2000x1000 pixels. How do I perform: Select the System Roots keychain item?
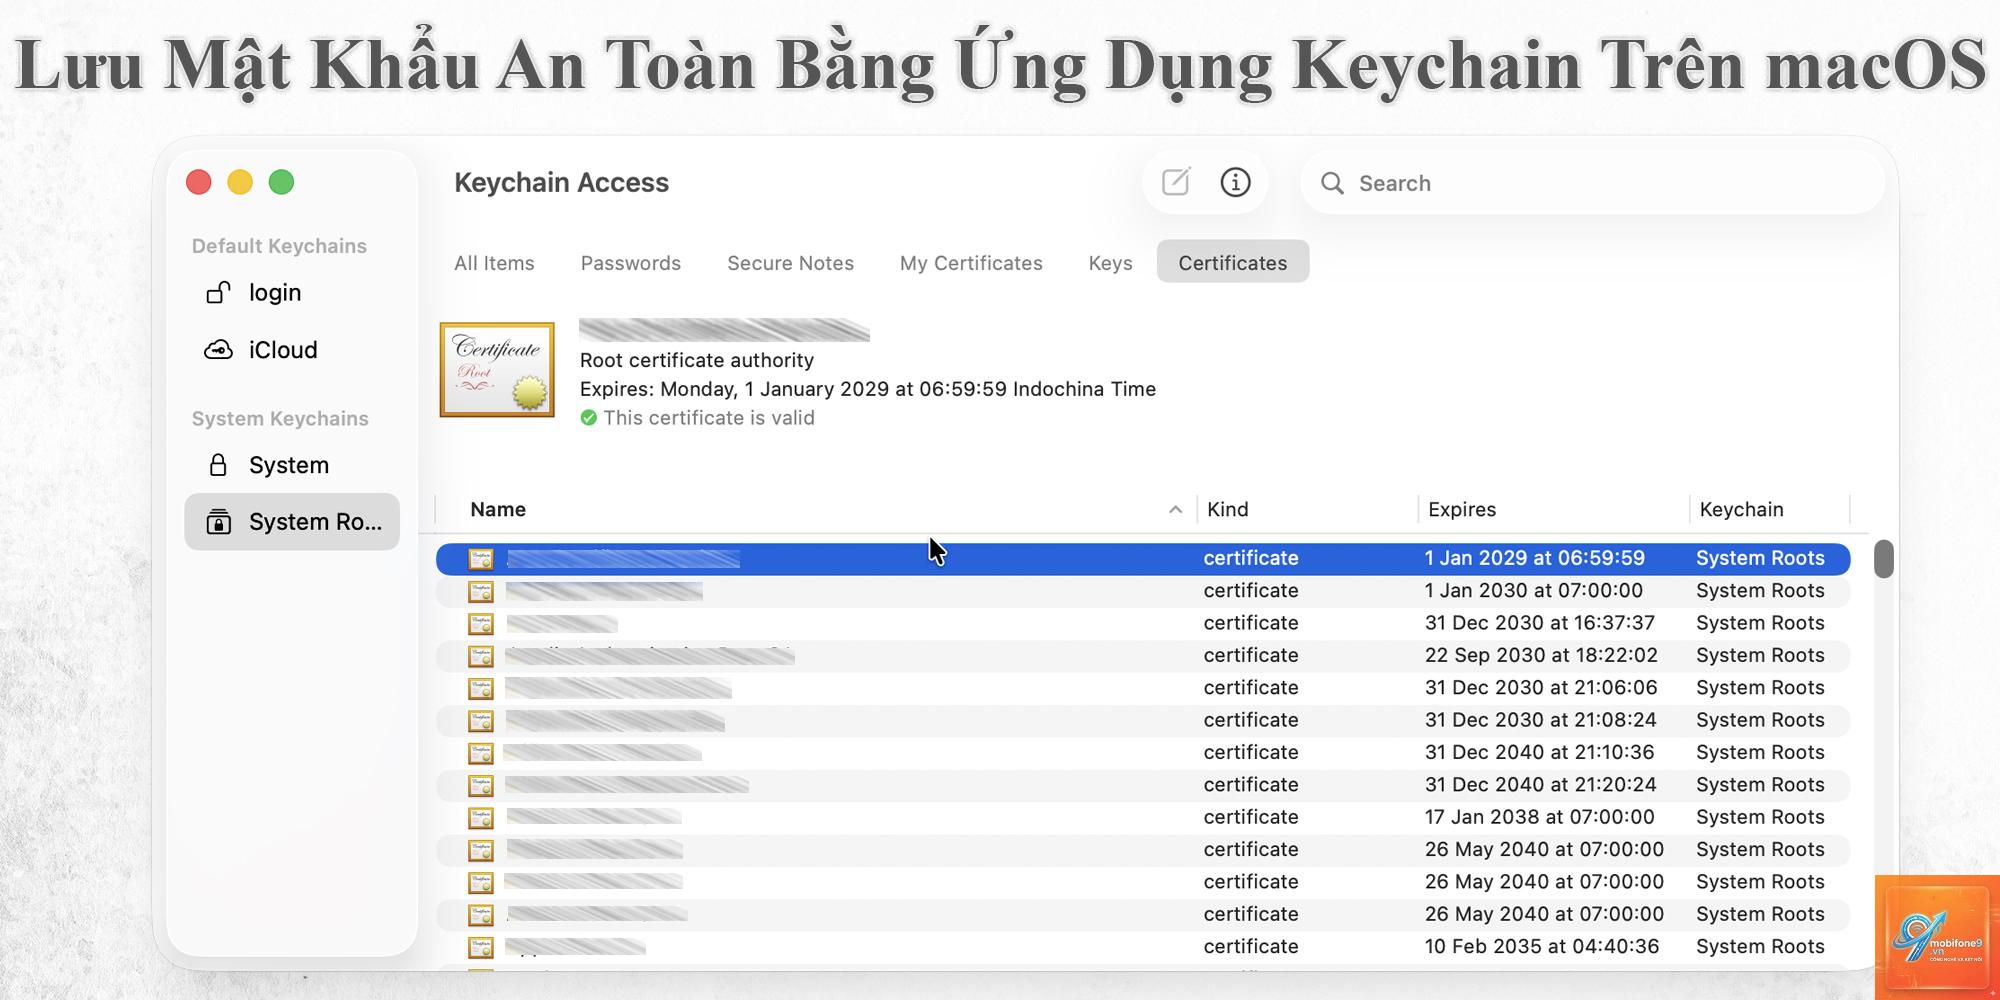click(292, 522)
